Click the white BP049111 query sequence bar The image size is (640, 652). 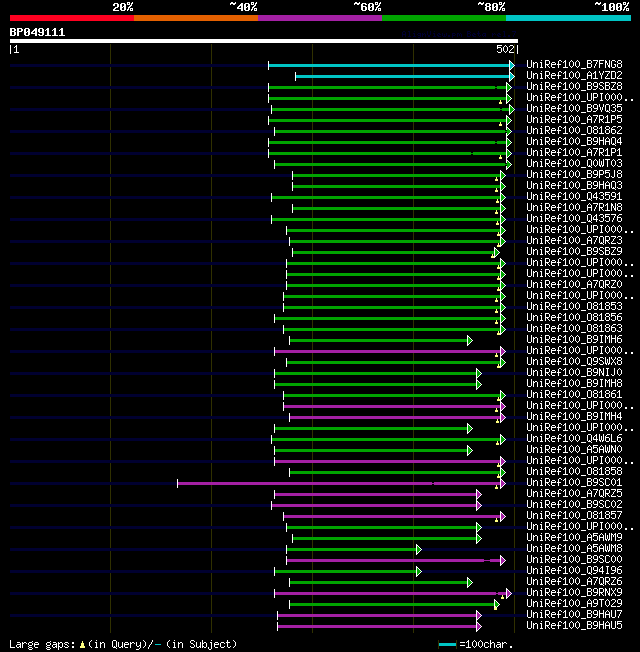tap(264, 41)
